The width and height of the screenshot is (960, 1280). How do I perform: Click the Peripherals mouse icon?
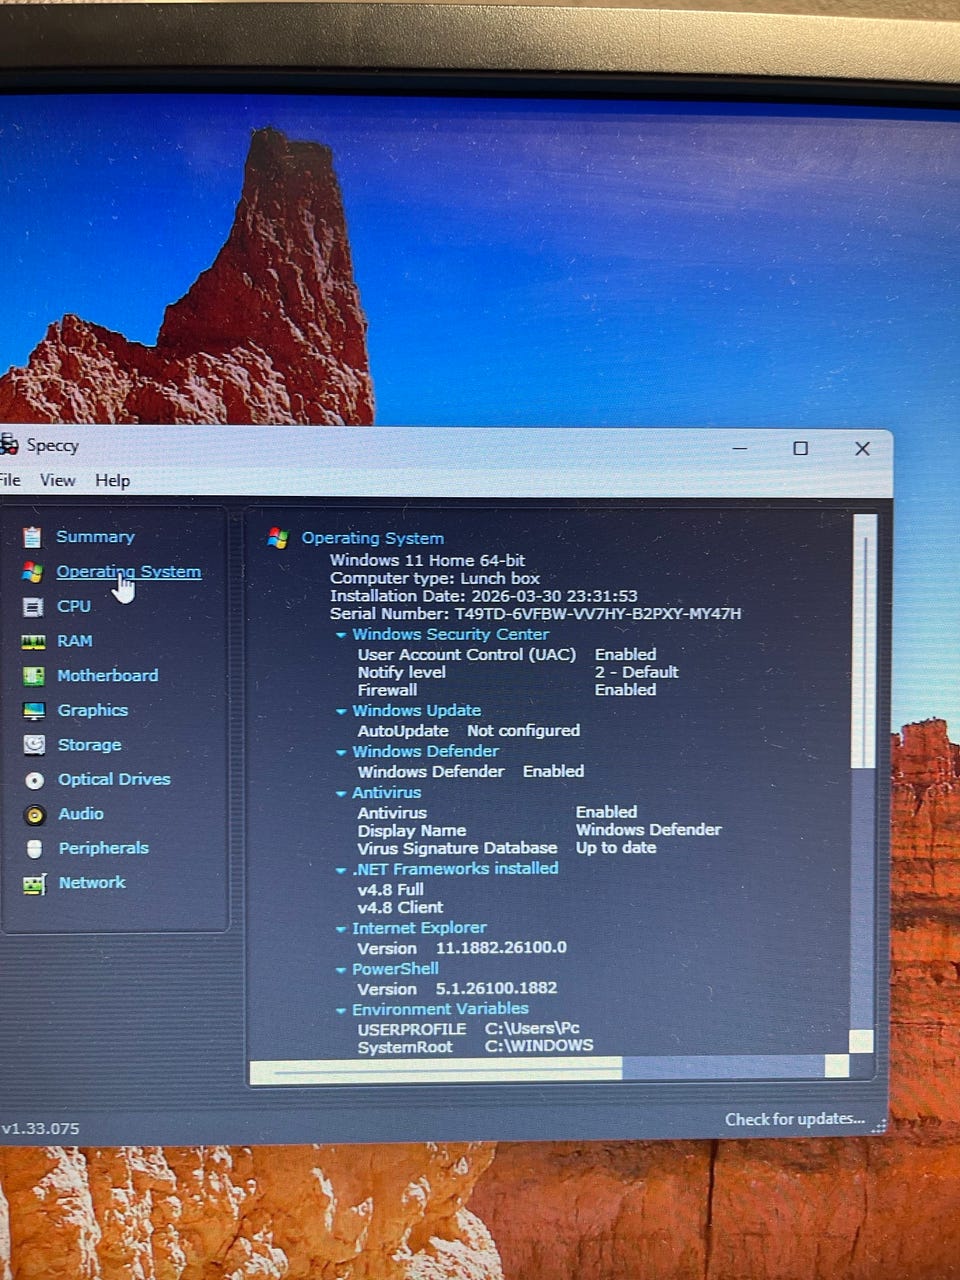pos(35,849)
